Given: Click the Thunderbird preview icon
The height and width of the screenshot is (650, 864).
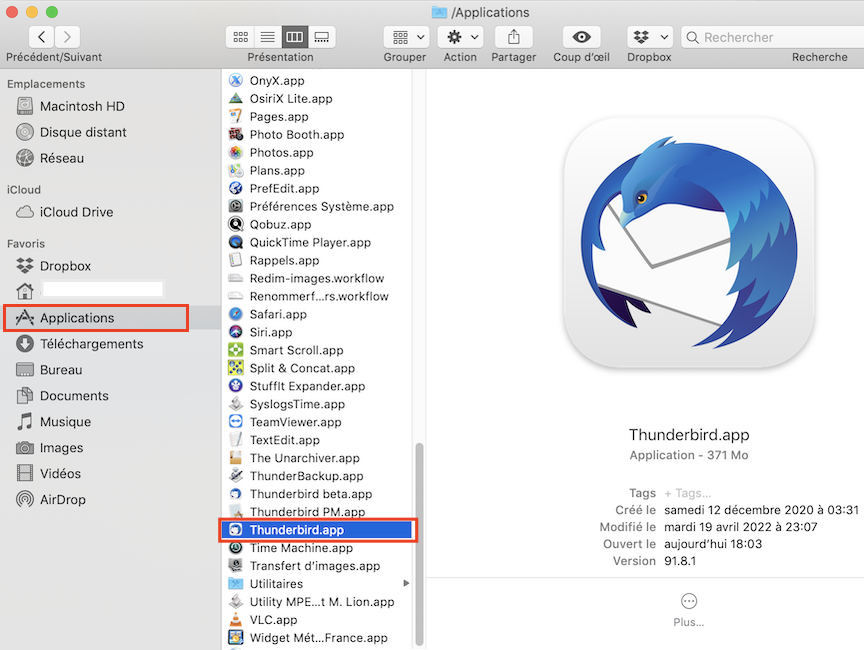Looking at the screenshot, I should (689, 242).
